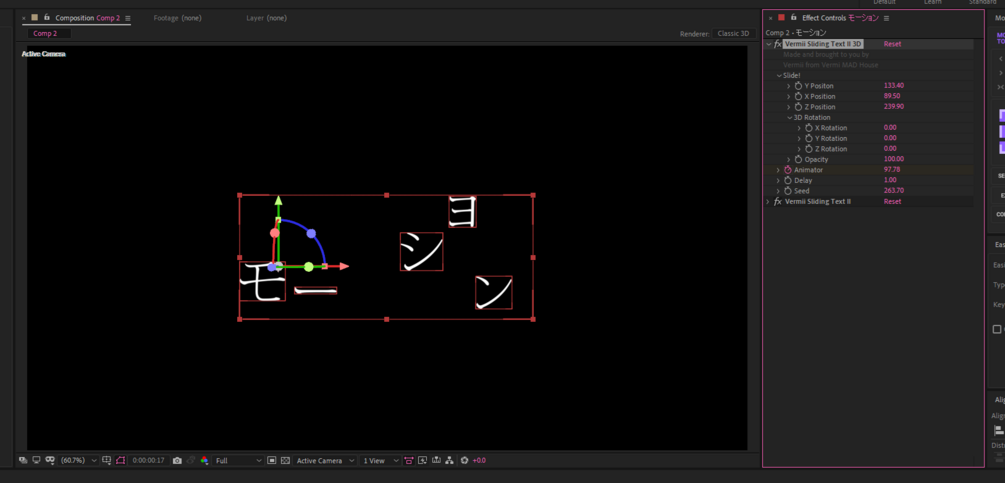
Task: Click the Timeline icon in viewer footer
Action: (436, 461)
